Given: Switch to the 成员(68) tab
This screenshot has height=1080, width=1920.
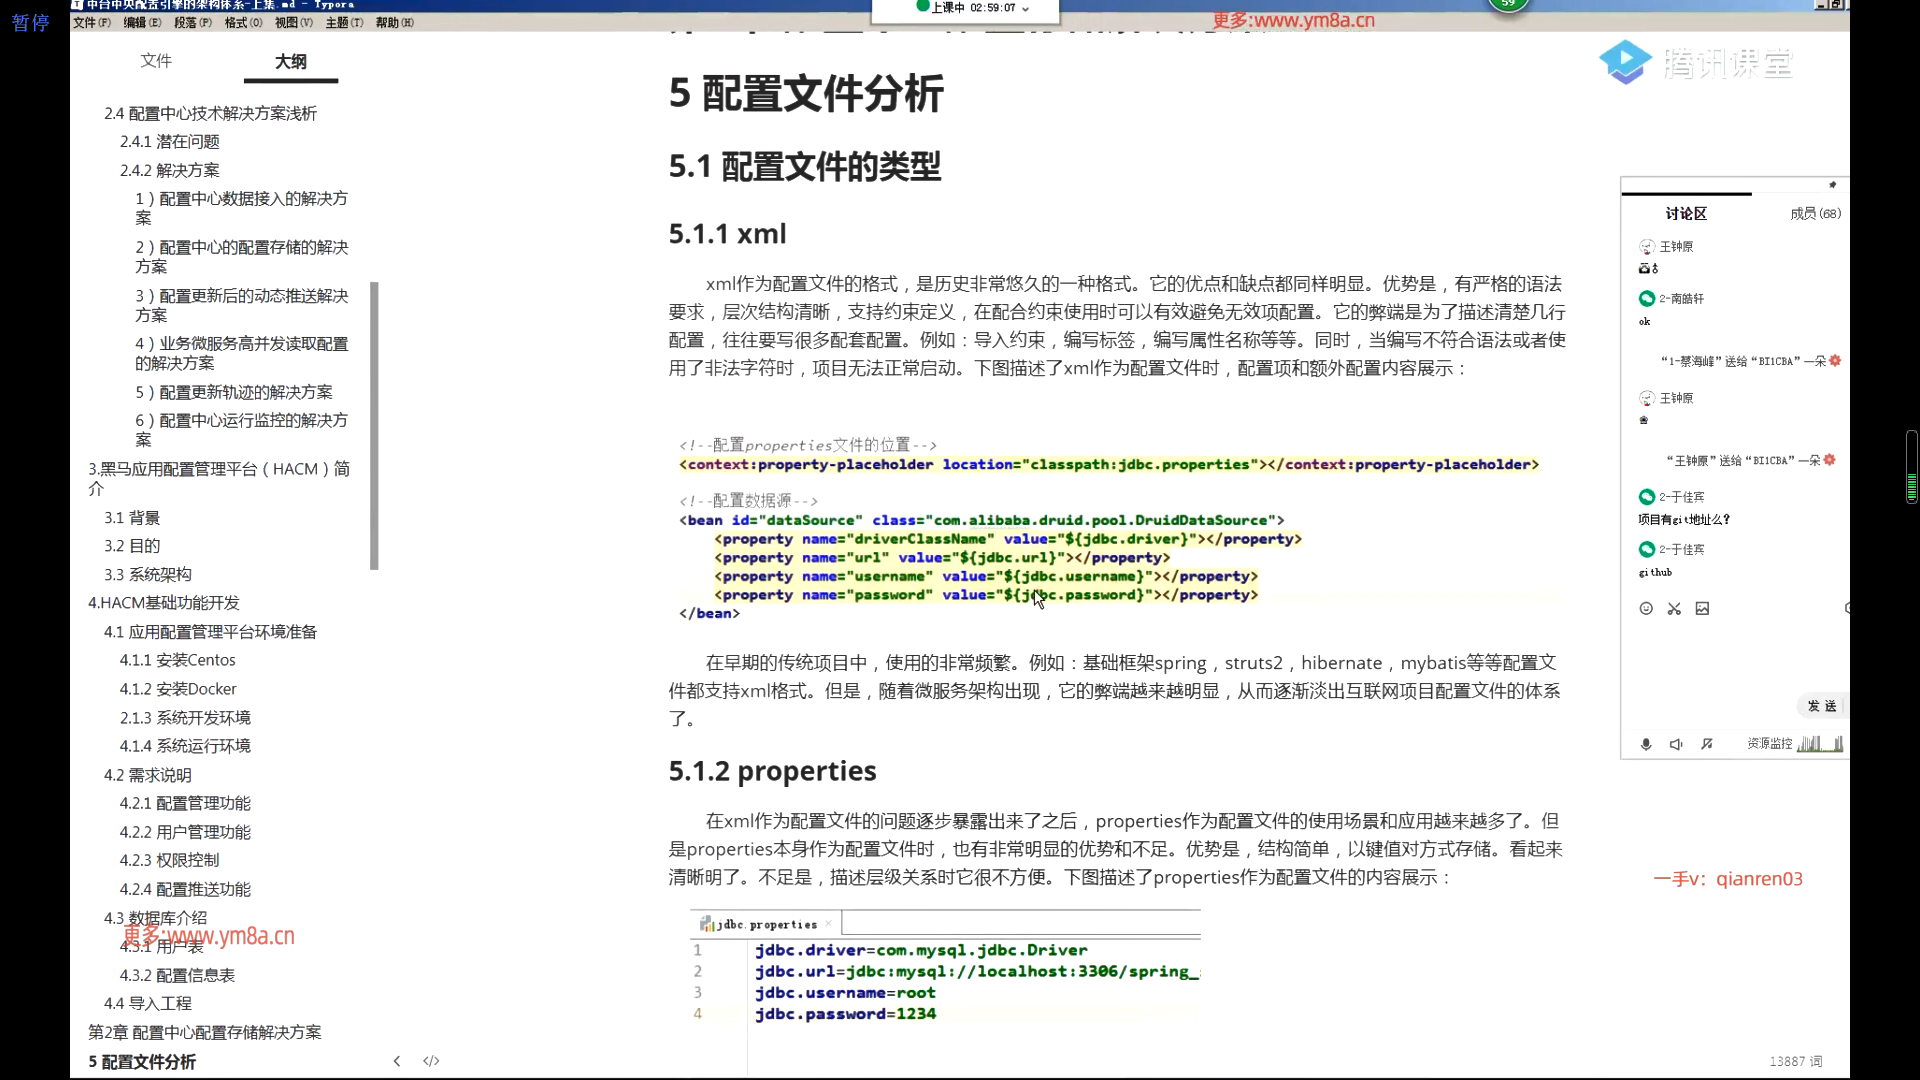Looking at the screenshot, I should click(1814, 213).
